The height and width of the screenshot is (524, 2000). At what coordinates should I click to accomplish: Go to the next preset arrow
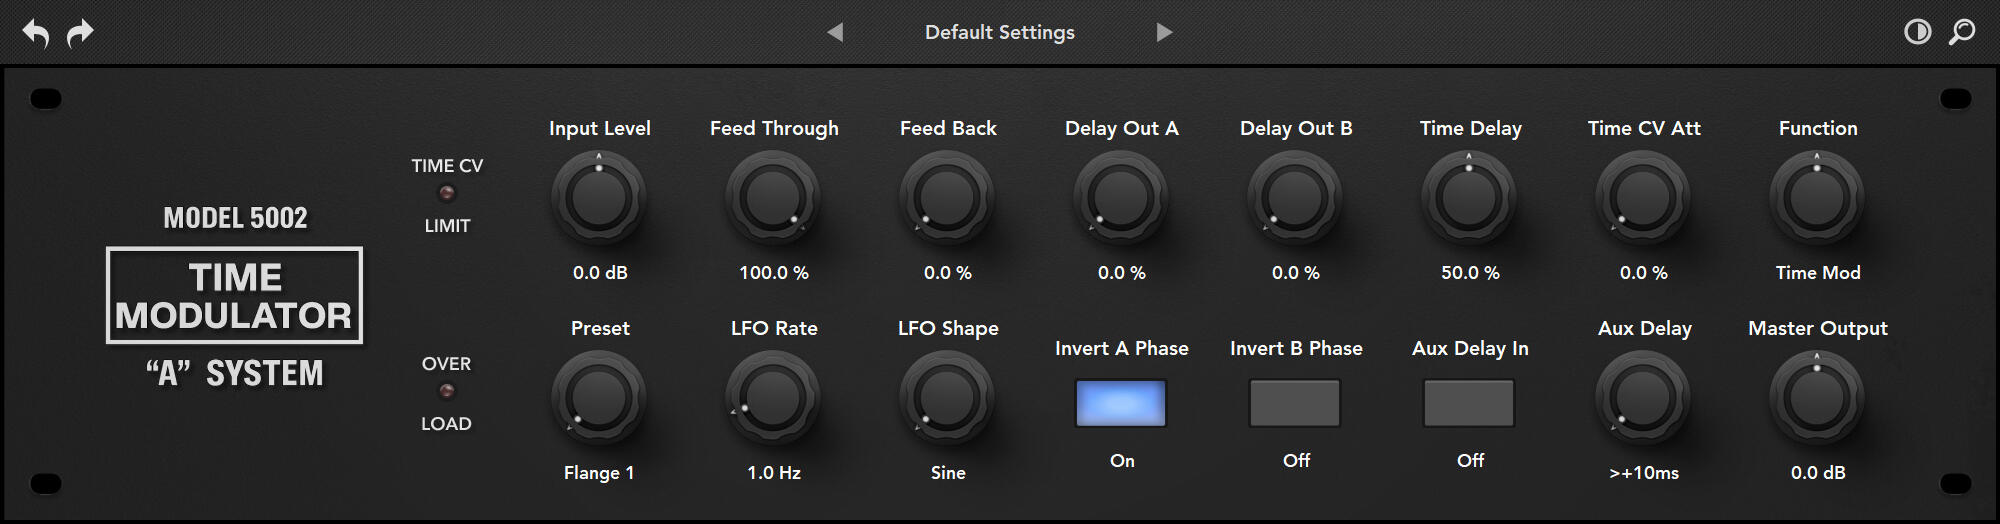click(x=1164, y=32)
